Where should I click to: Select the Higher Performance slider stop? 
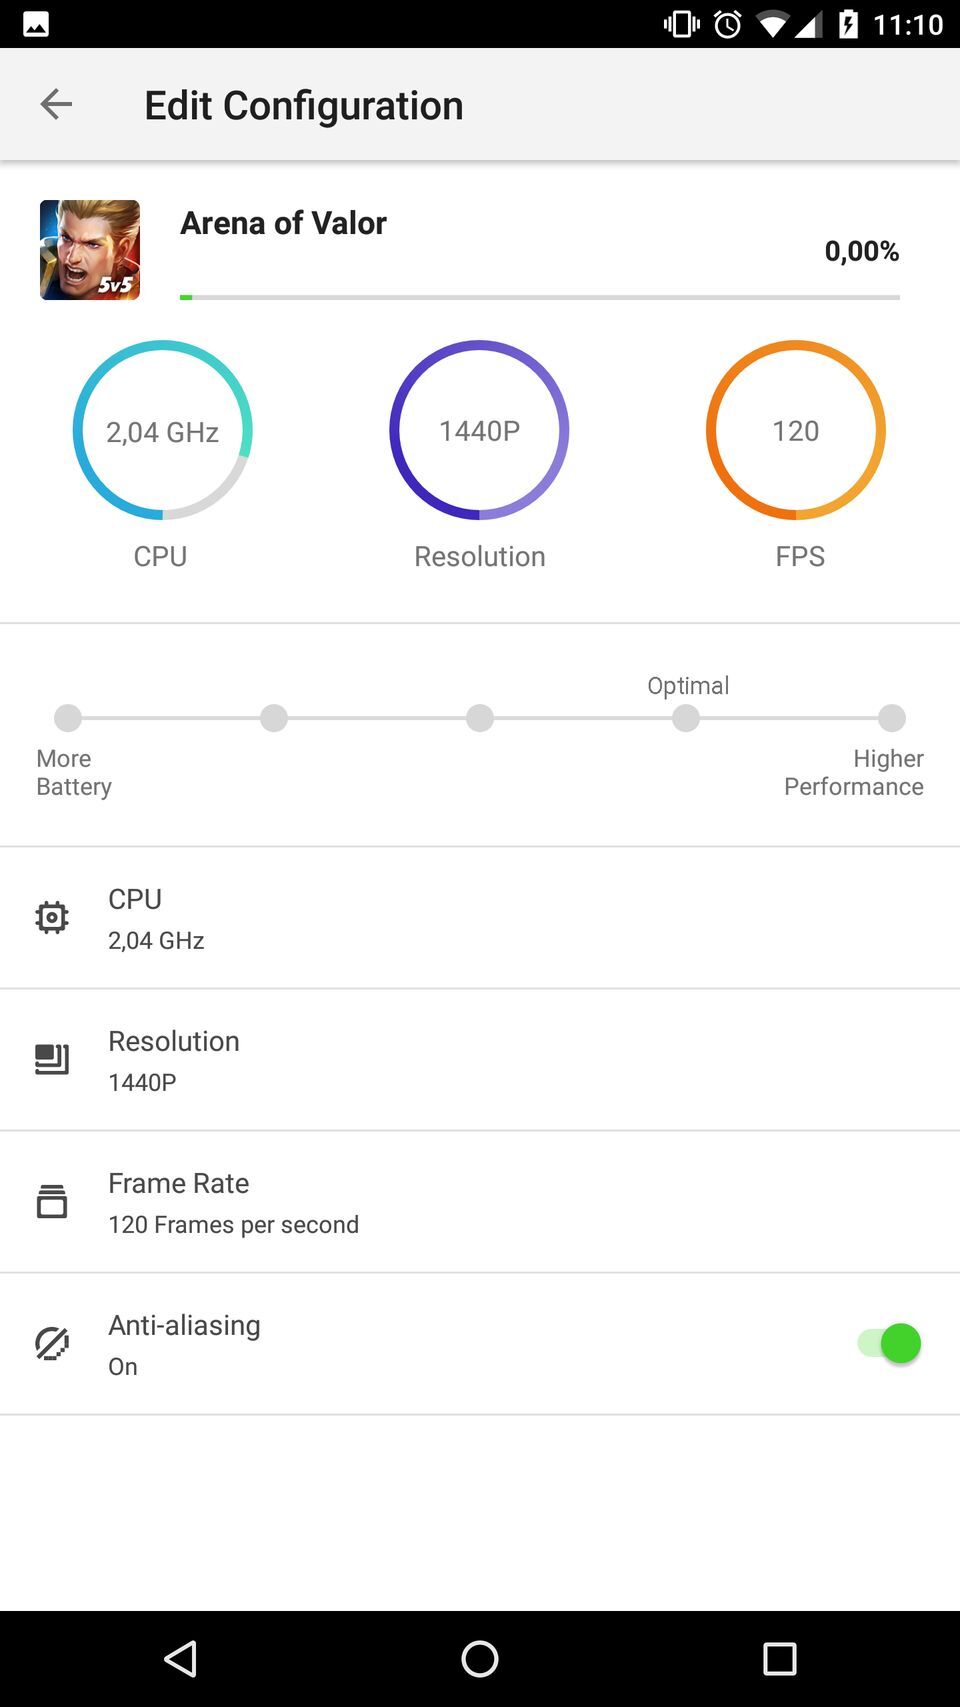coord(892,718)
